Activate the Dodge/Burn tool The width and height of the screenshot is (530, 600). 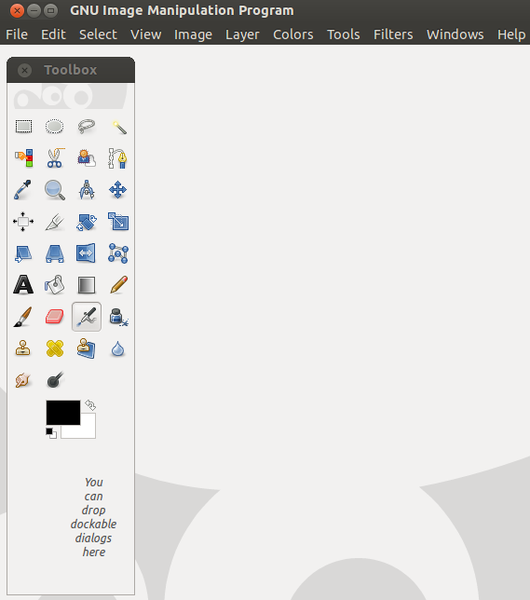pyautogui.click(x=55, y=380)
